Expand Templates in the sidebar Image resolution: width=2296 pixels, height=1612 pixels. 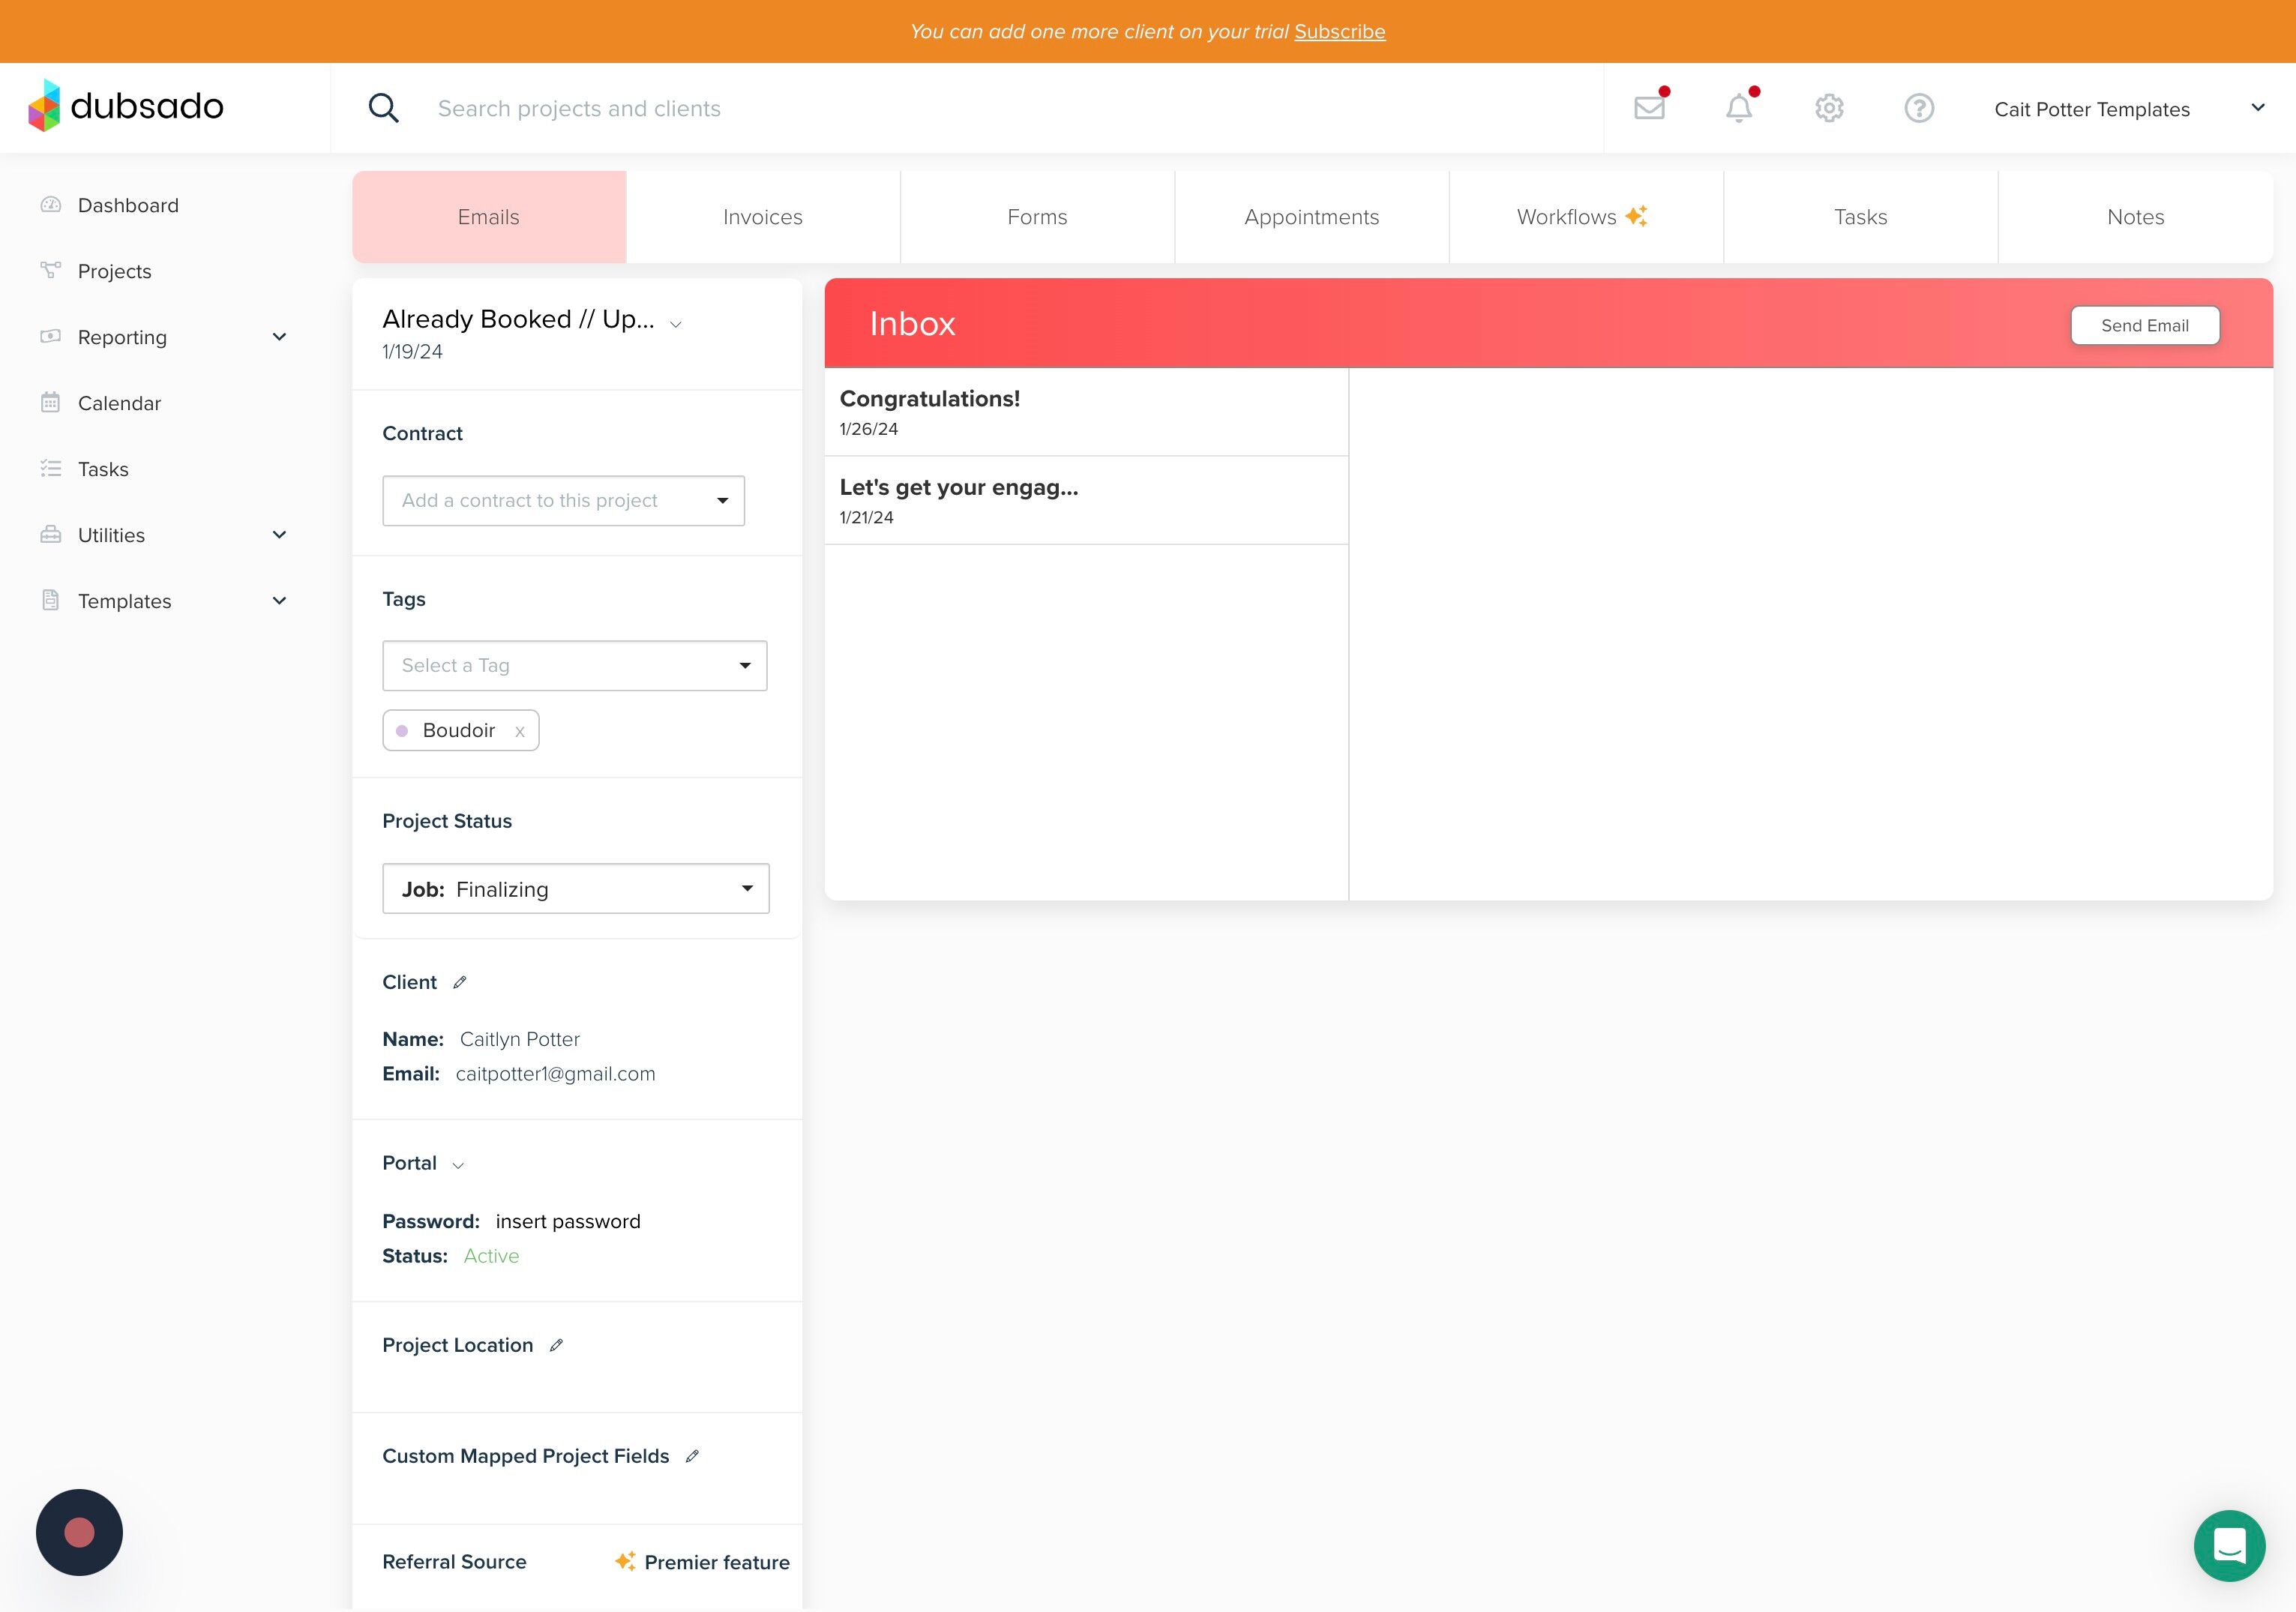[279, 601]
